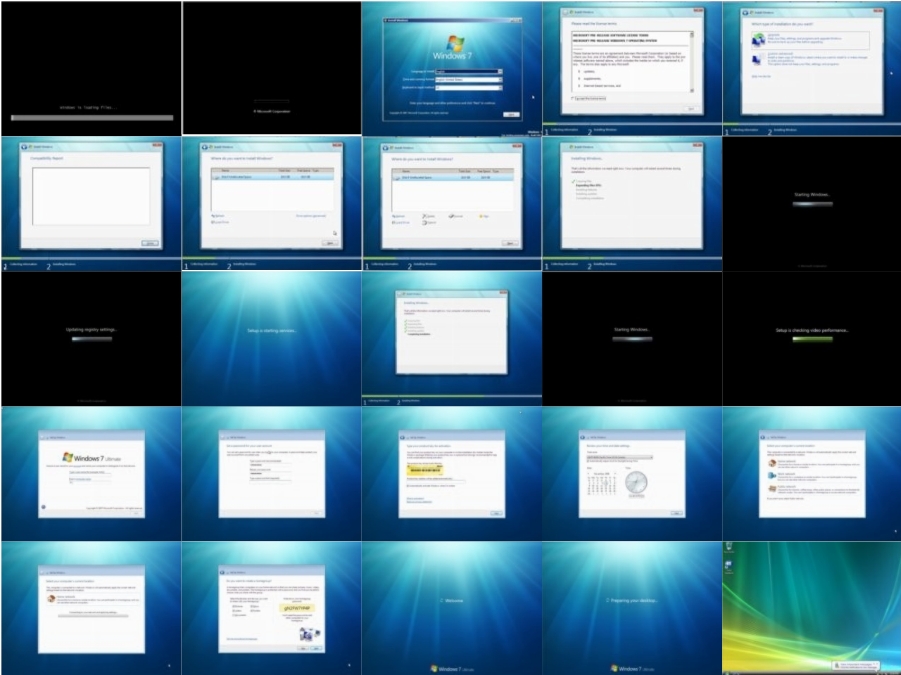Open the installation type selection thumbnail

812,68
